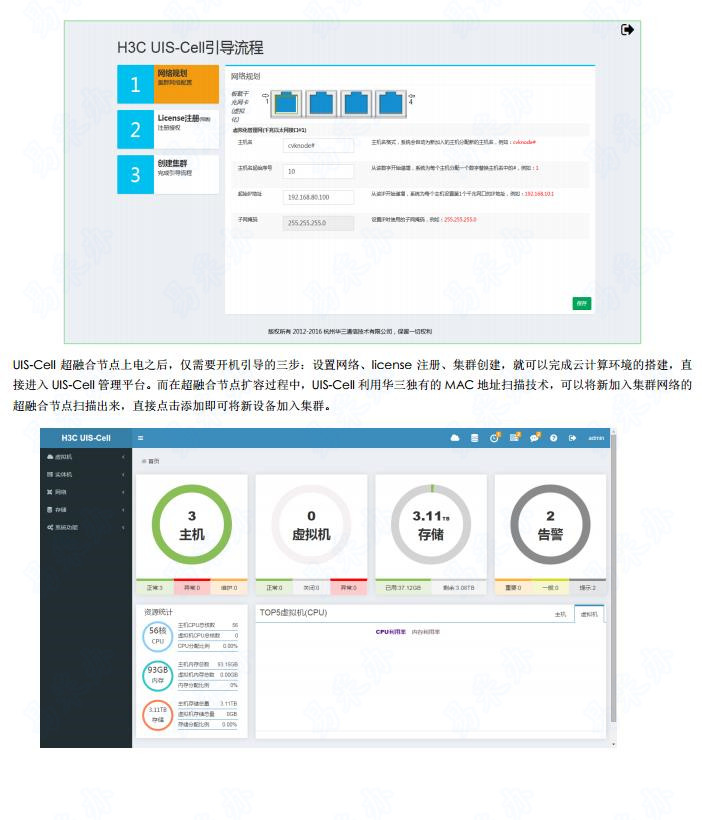This screenshot has height=820, width=702.
Task: Click the 关闭:0 virtual machine status cell
Action: [x=312, y=588]
